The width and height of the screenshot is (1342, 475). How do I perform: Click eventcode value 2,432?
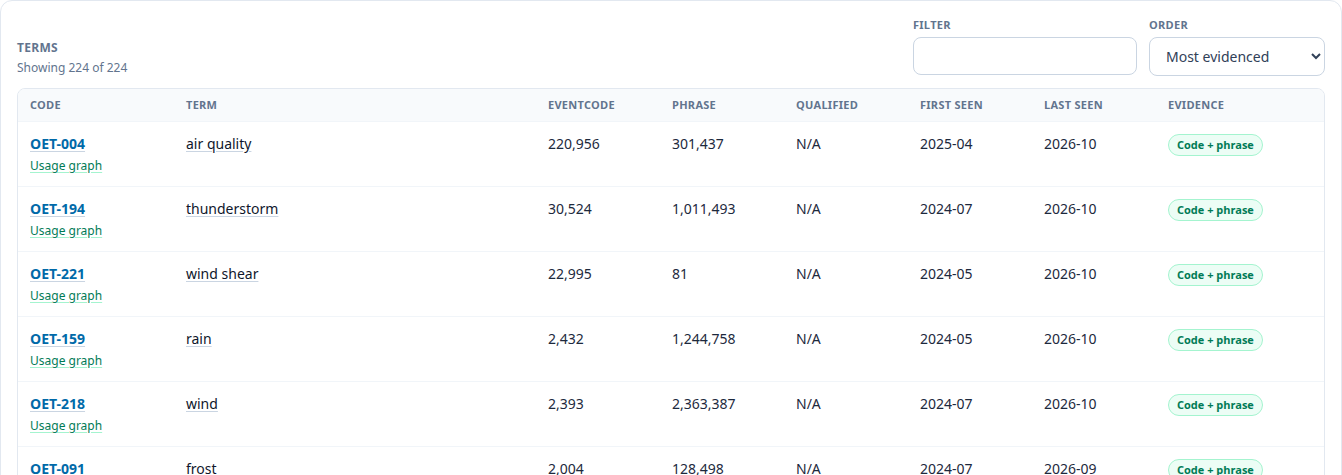[566, 339]
